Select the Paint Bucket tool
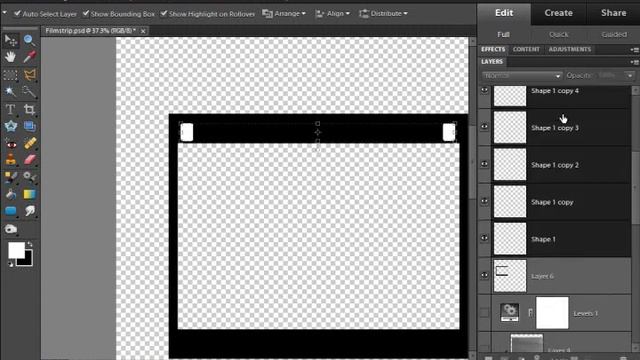Viewport: 640px width, 360px height. 11,194
